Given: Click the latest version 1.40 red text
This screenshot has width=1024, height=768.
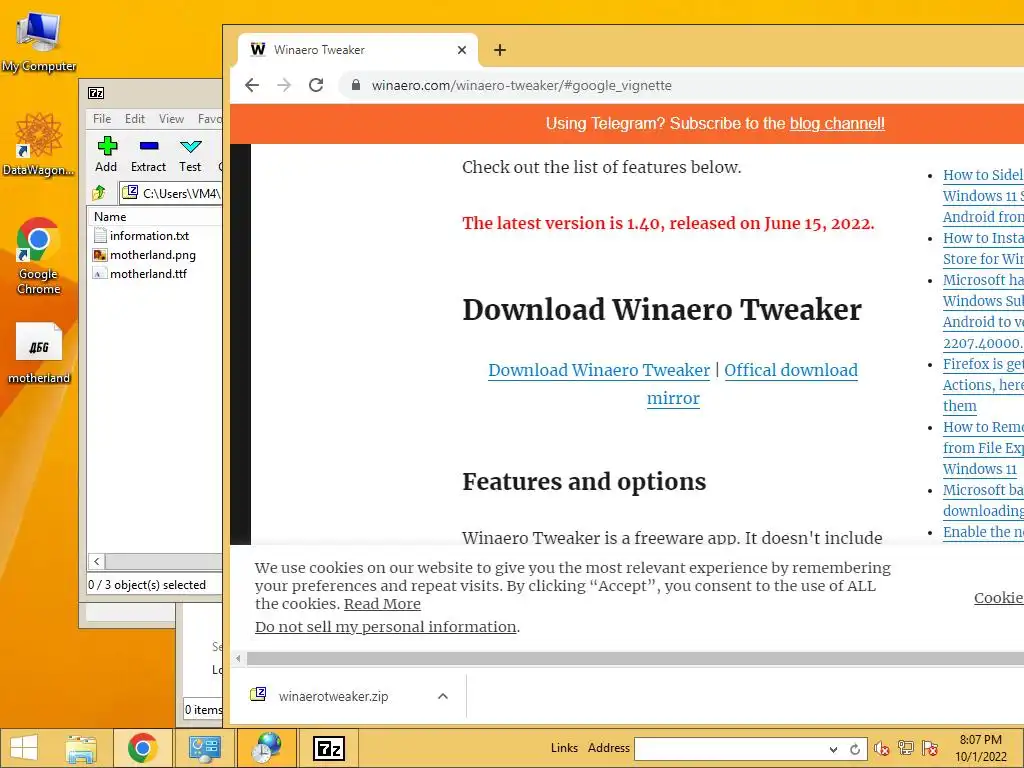Looking at the screenshot, I should [668, 223].
